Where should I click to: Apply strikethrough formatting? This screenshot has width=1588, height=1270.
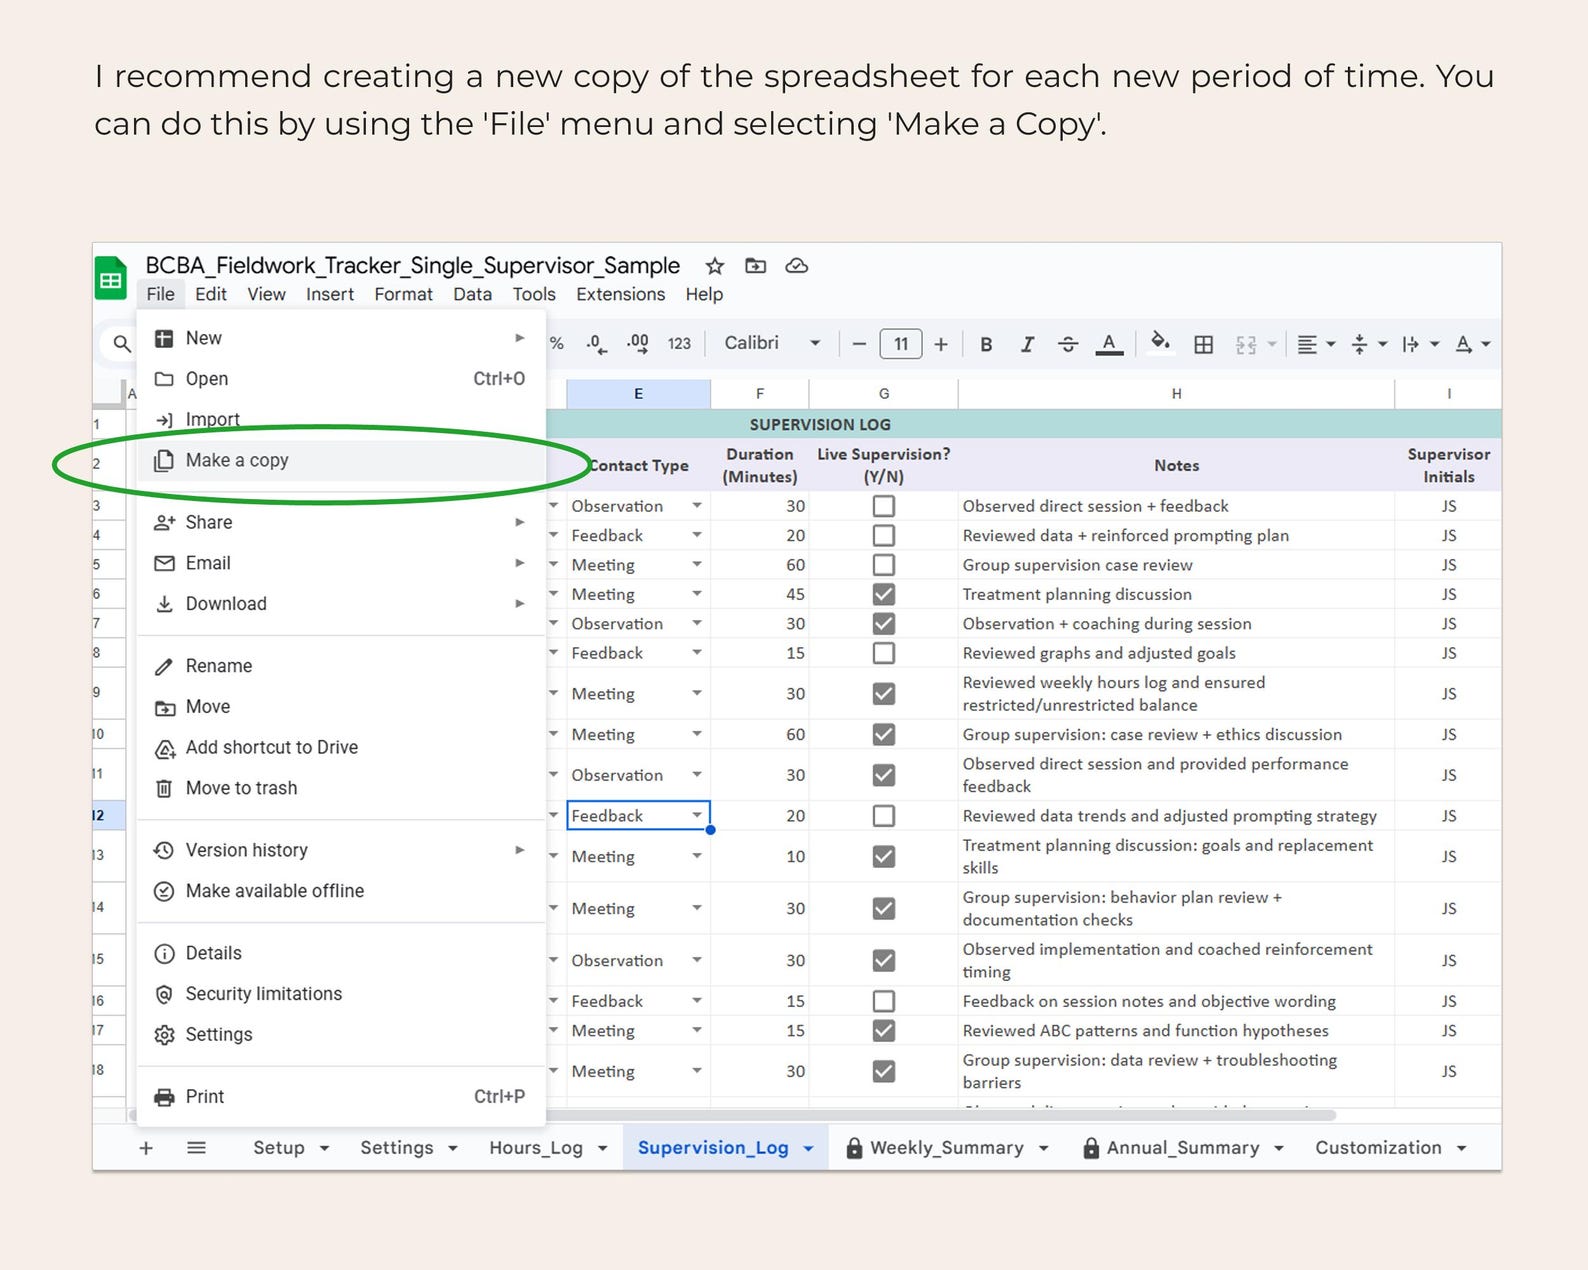tap(1068, 344)
